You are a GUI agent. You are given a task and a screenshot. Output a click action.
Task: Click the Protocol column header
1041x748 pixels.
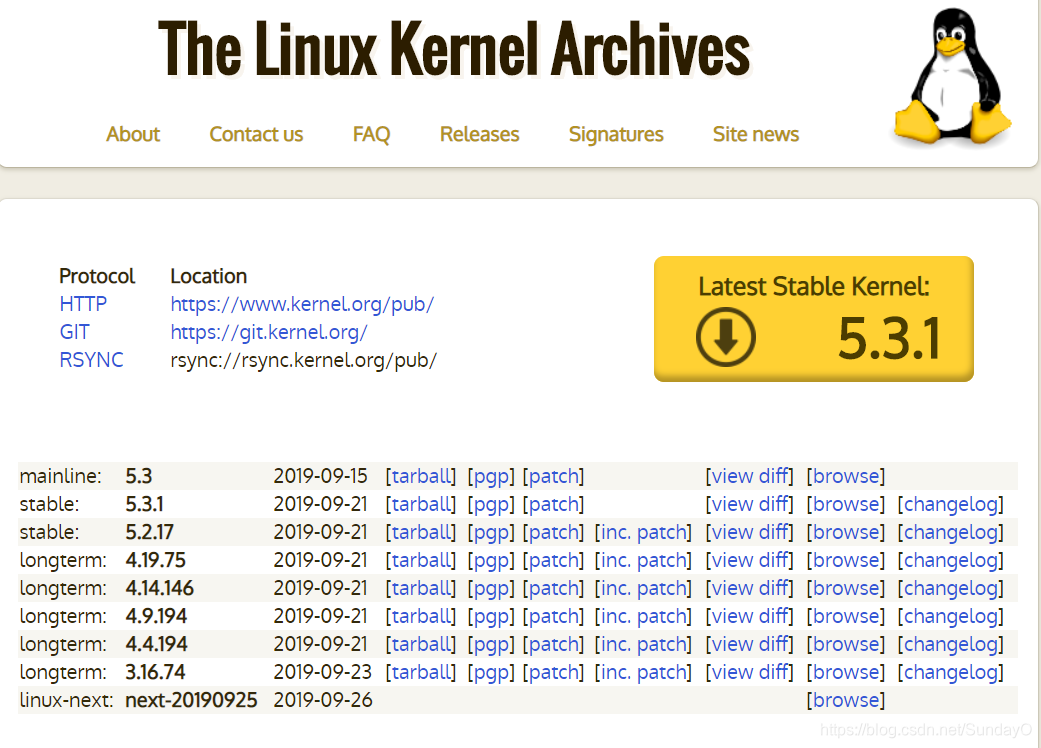coord(97,276)
